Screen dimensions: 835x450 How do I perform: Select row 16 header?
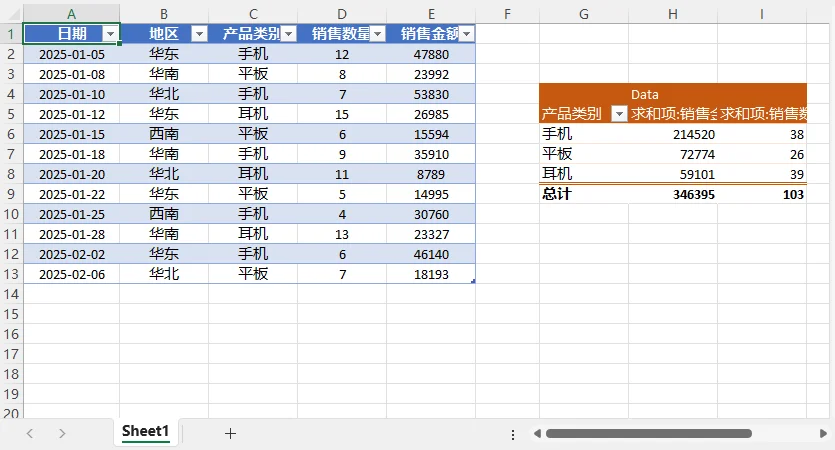(x=11, y=334)
